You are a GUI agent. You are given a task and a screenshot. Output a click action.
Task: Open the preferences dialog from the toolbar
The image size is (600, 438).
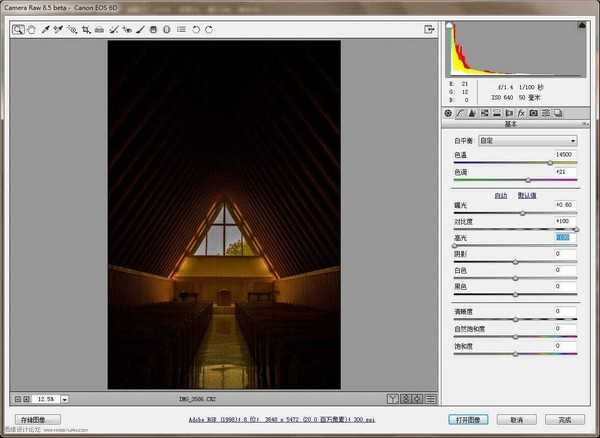pos(180,30)
